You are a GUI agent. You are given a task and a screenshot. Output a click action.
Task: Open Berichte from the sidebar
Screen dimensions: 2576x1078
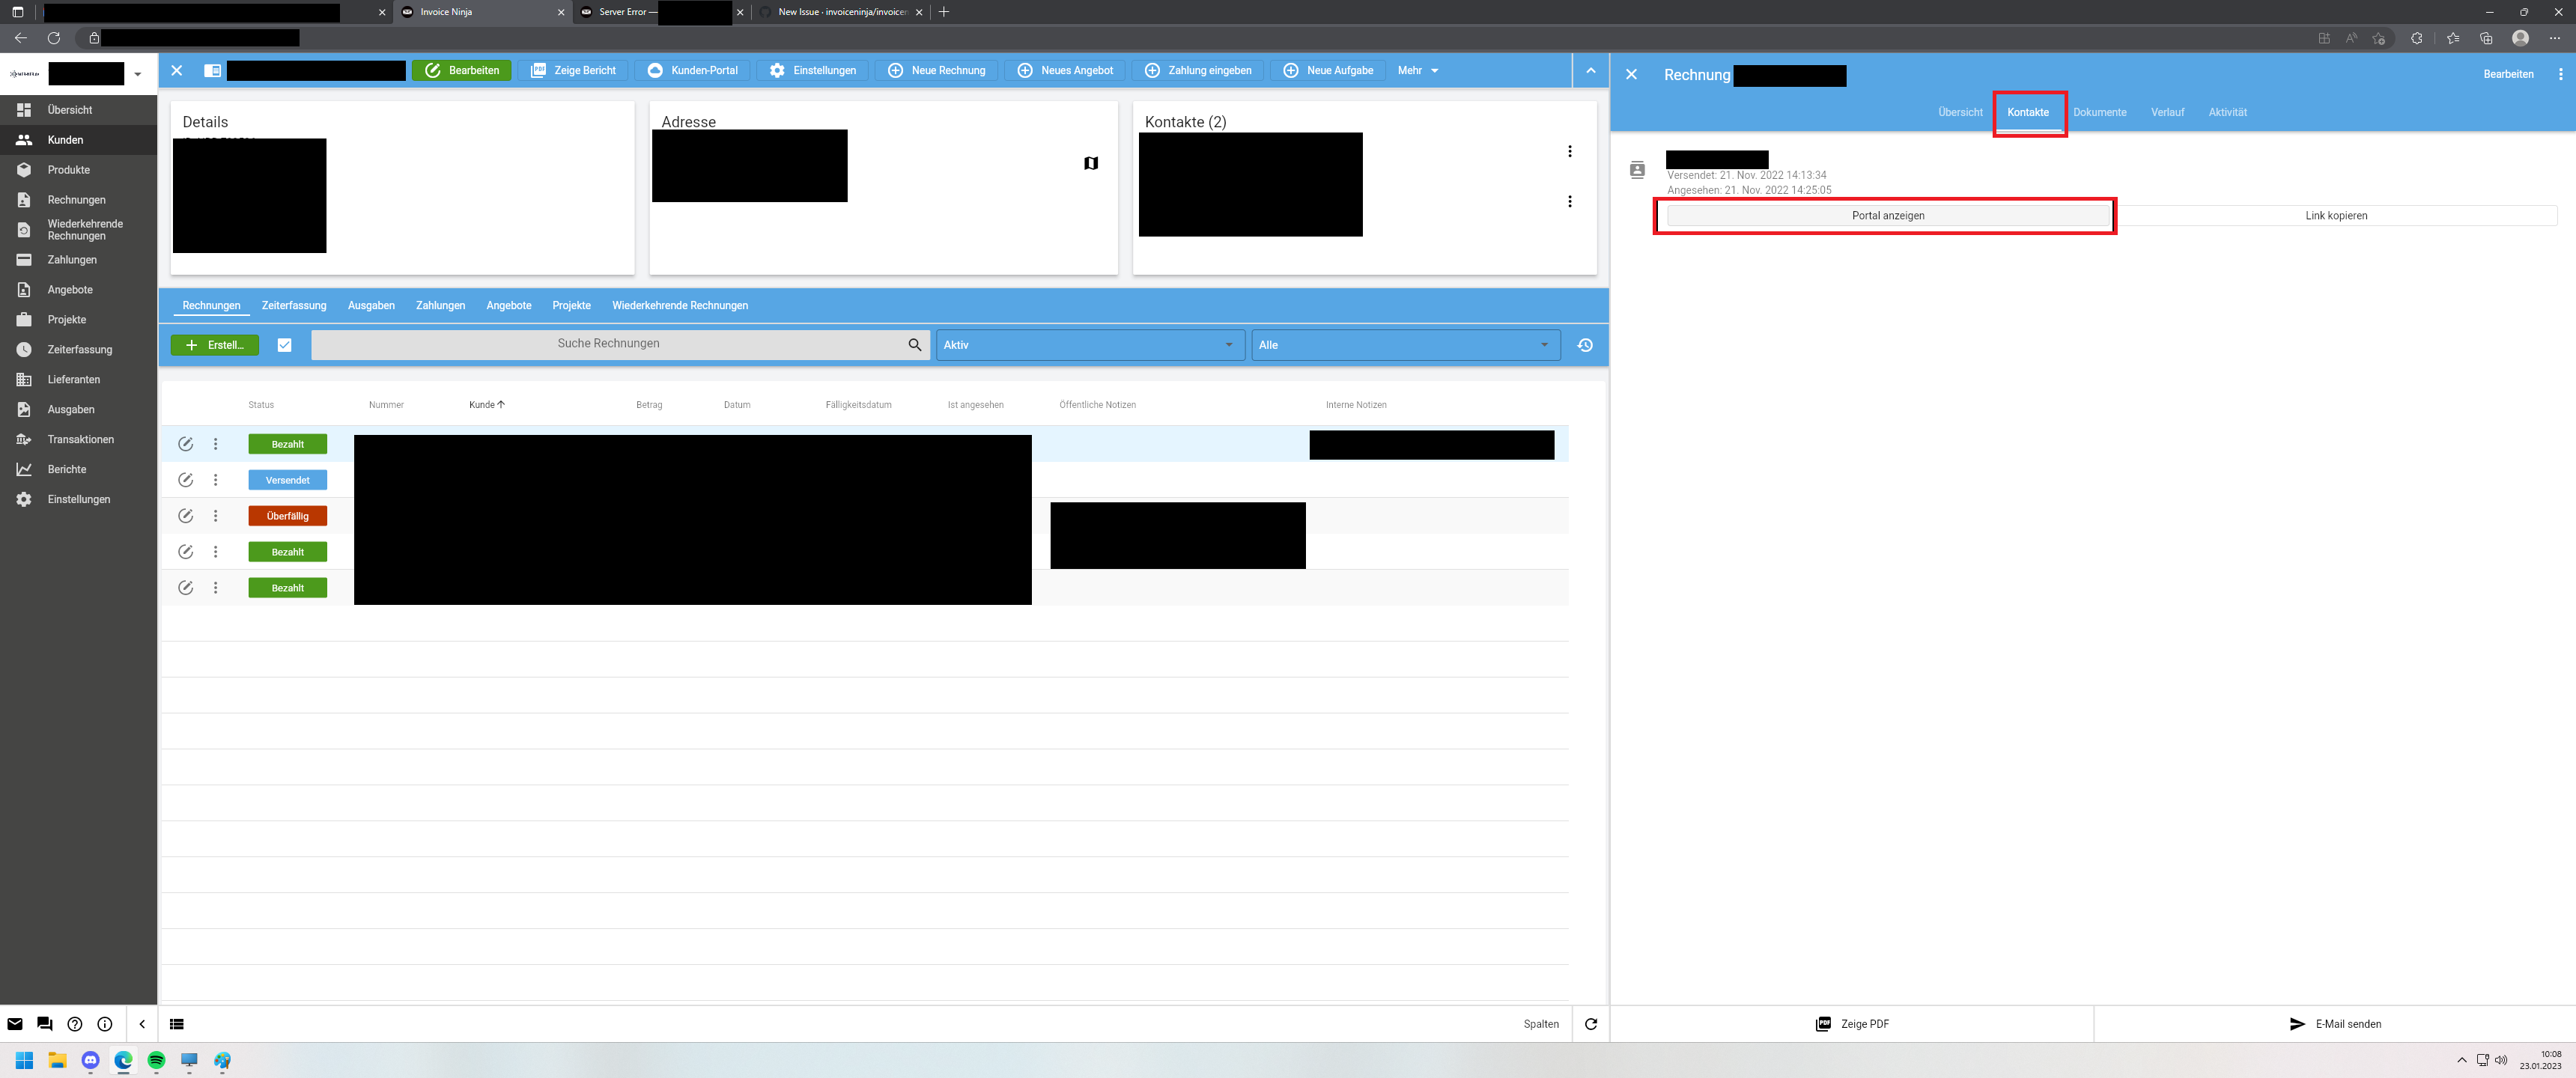tap(66, 469)
